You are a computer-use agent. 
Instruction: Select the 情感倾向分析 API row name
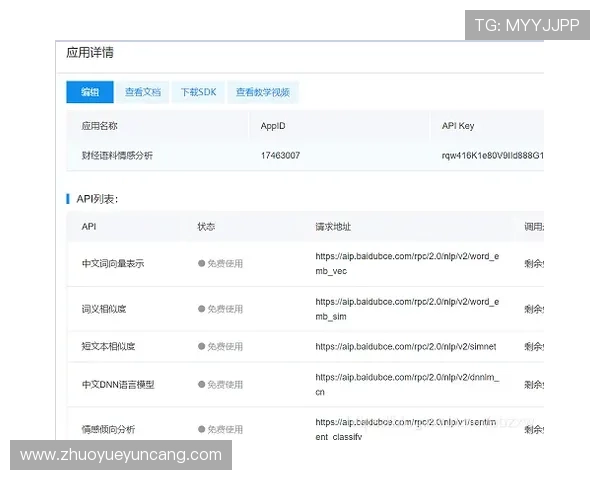108,429
